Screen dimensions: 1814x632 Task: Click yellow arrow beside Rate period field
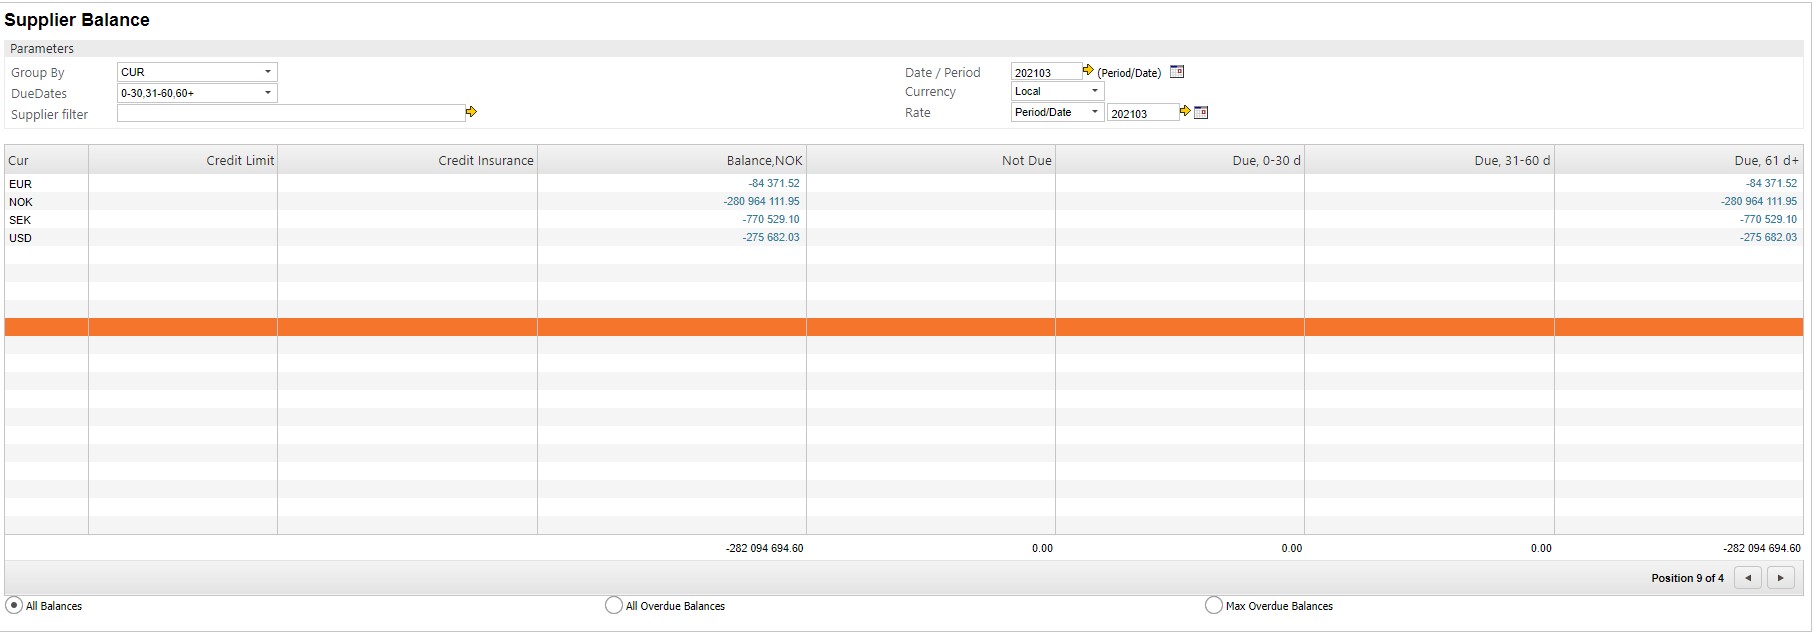pos(1185,112)
